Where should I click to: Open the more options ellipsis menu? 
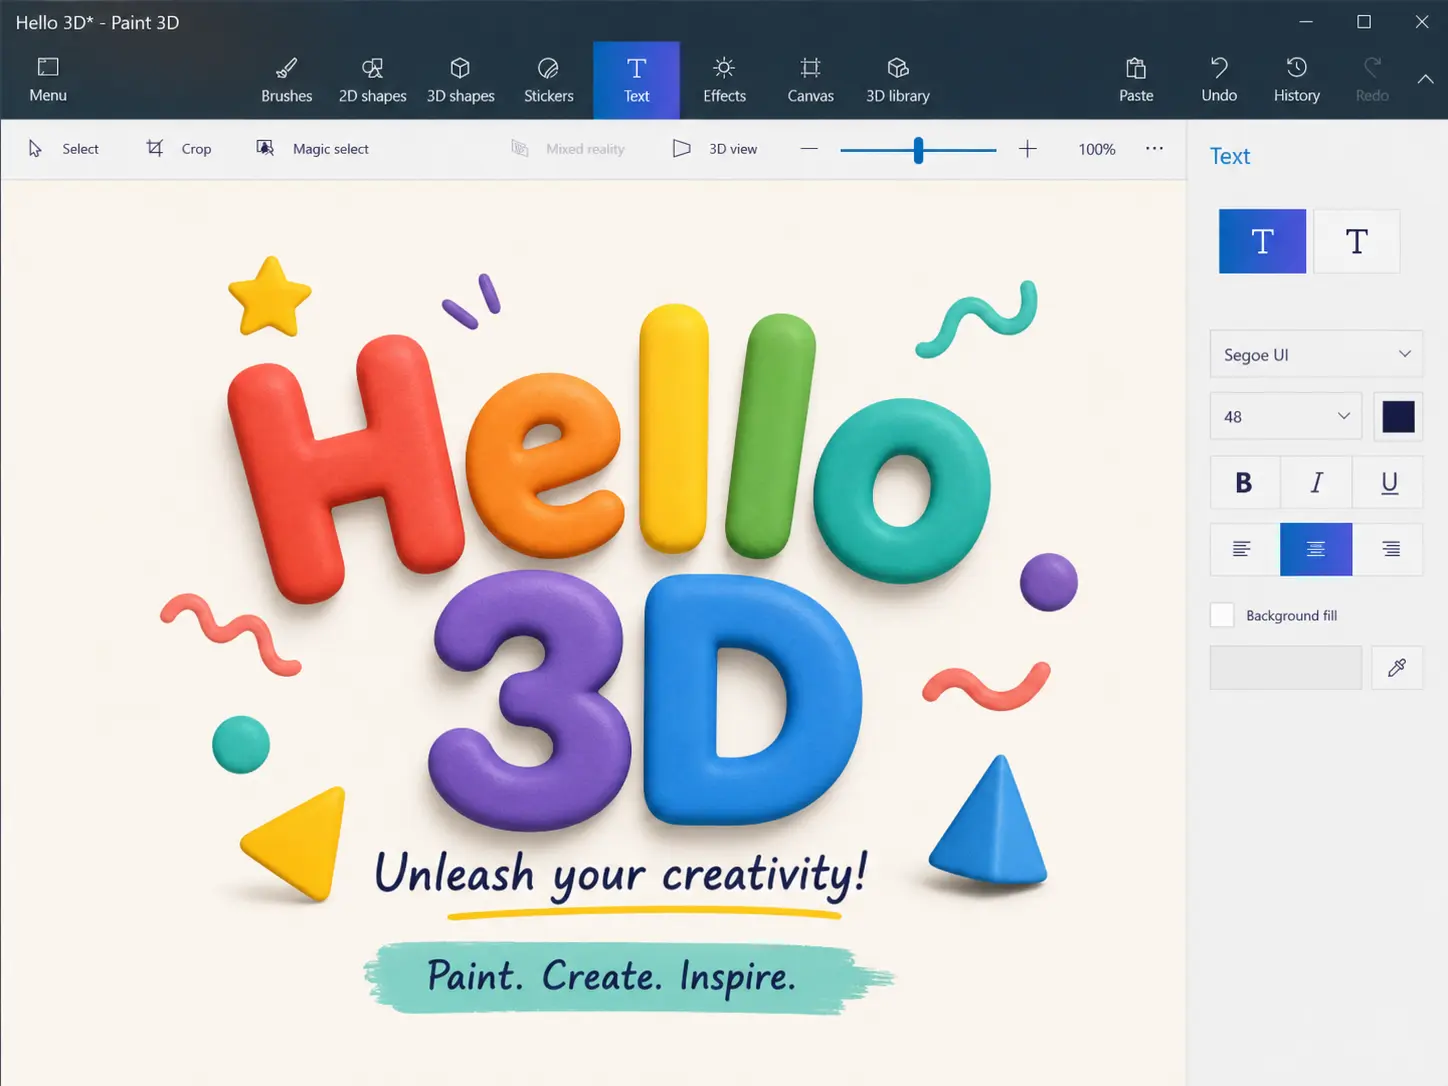click(x=1154, y=148)
